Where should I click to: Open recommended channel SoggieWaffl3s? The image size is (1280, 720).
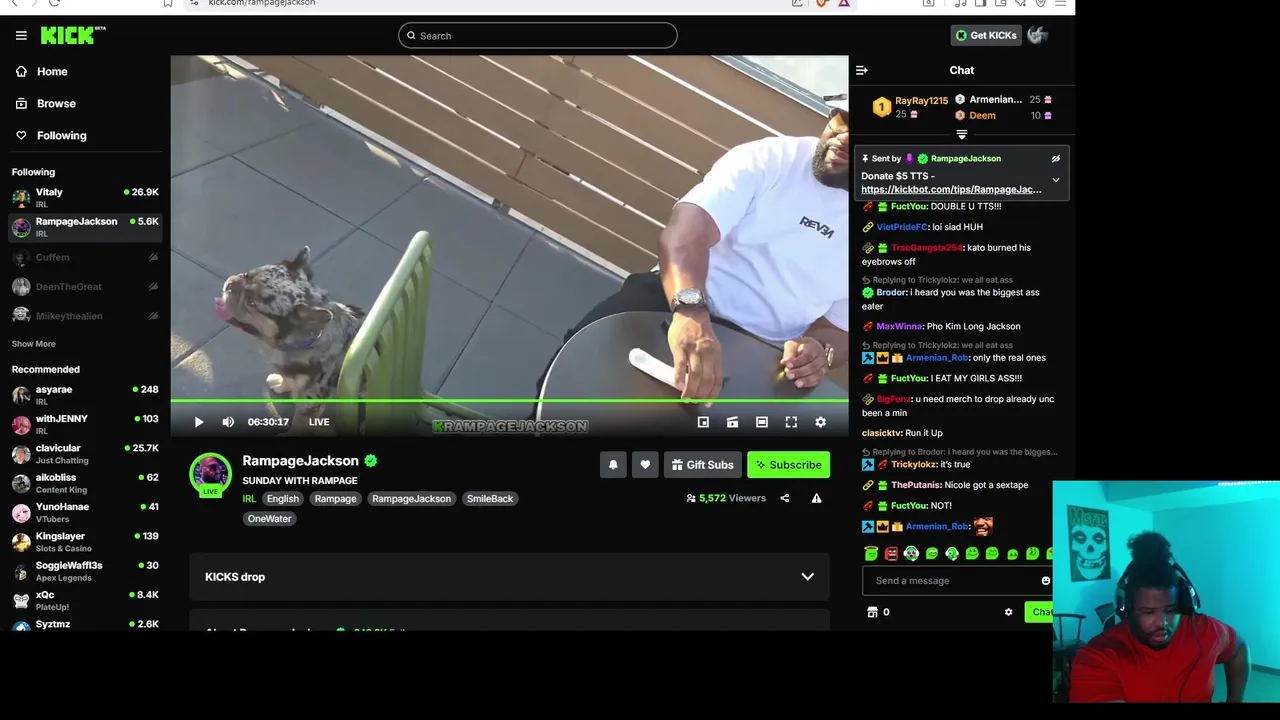point(85,571)
